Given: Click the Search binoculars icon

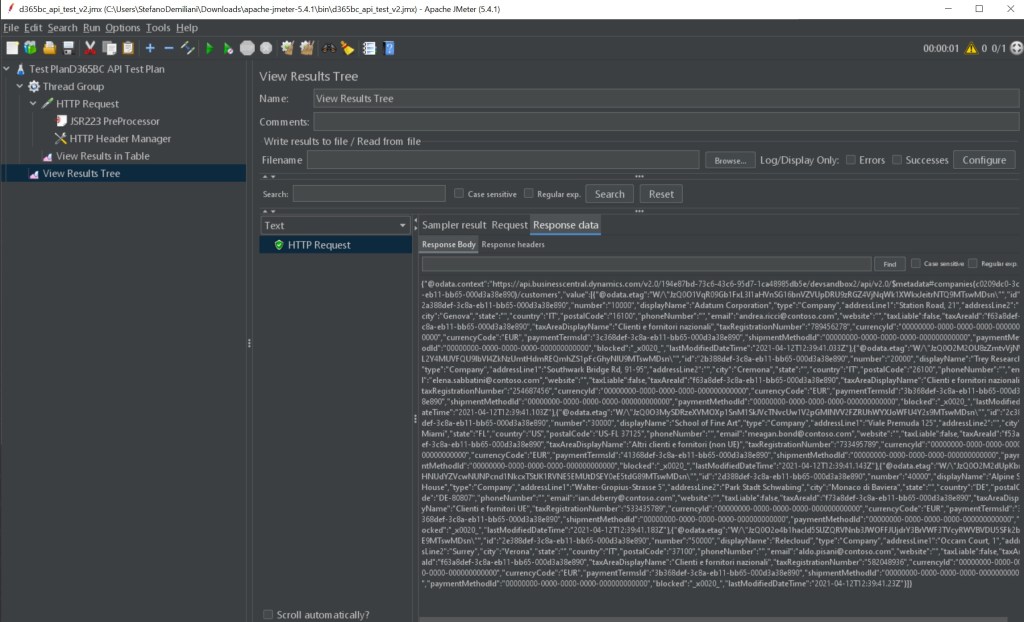Looking at the screenshot, I should pos(327,47).
